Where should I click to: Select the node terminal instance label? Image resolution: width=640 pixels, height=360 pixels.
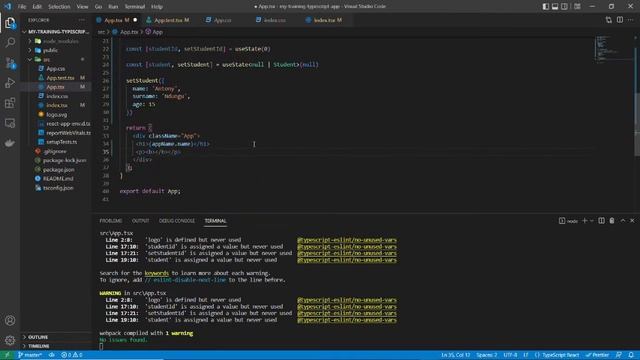(x=568, y=221)
